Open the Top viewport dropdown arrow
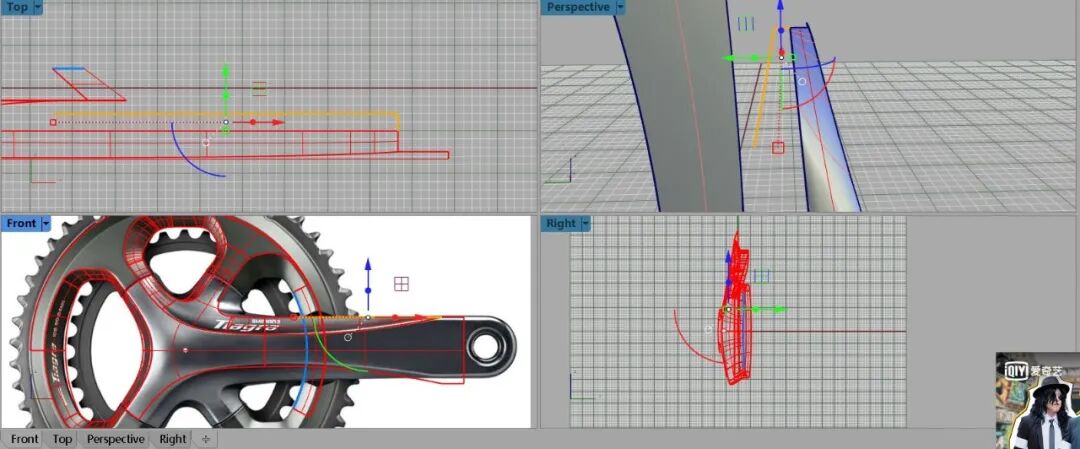Viewport: 1080px width, 449px height. [37, 7]
